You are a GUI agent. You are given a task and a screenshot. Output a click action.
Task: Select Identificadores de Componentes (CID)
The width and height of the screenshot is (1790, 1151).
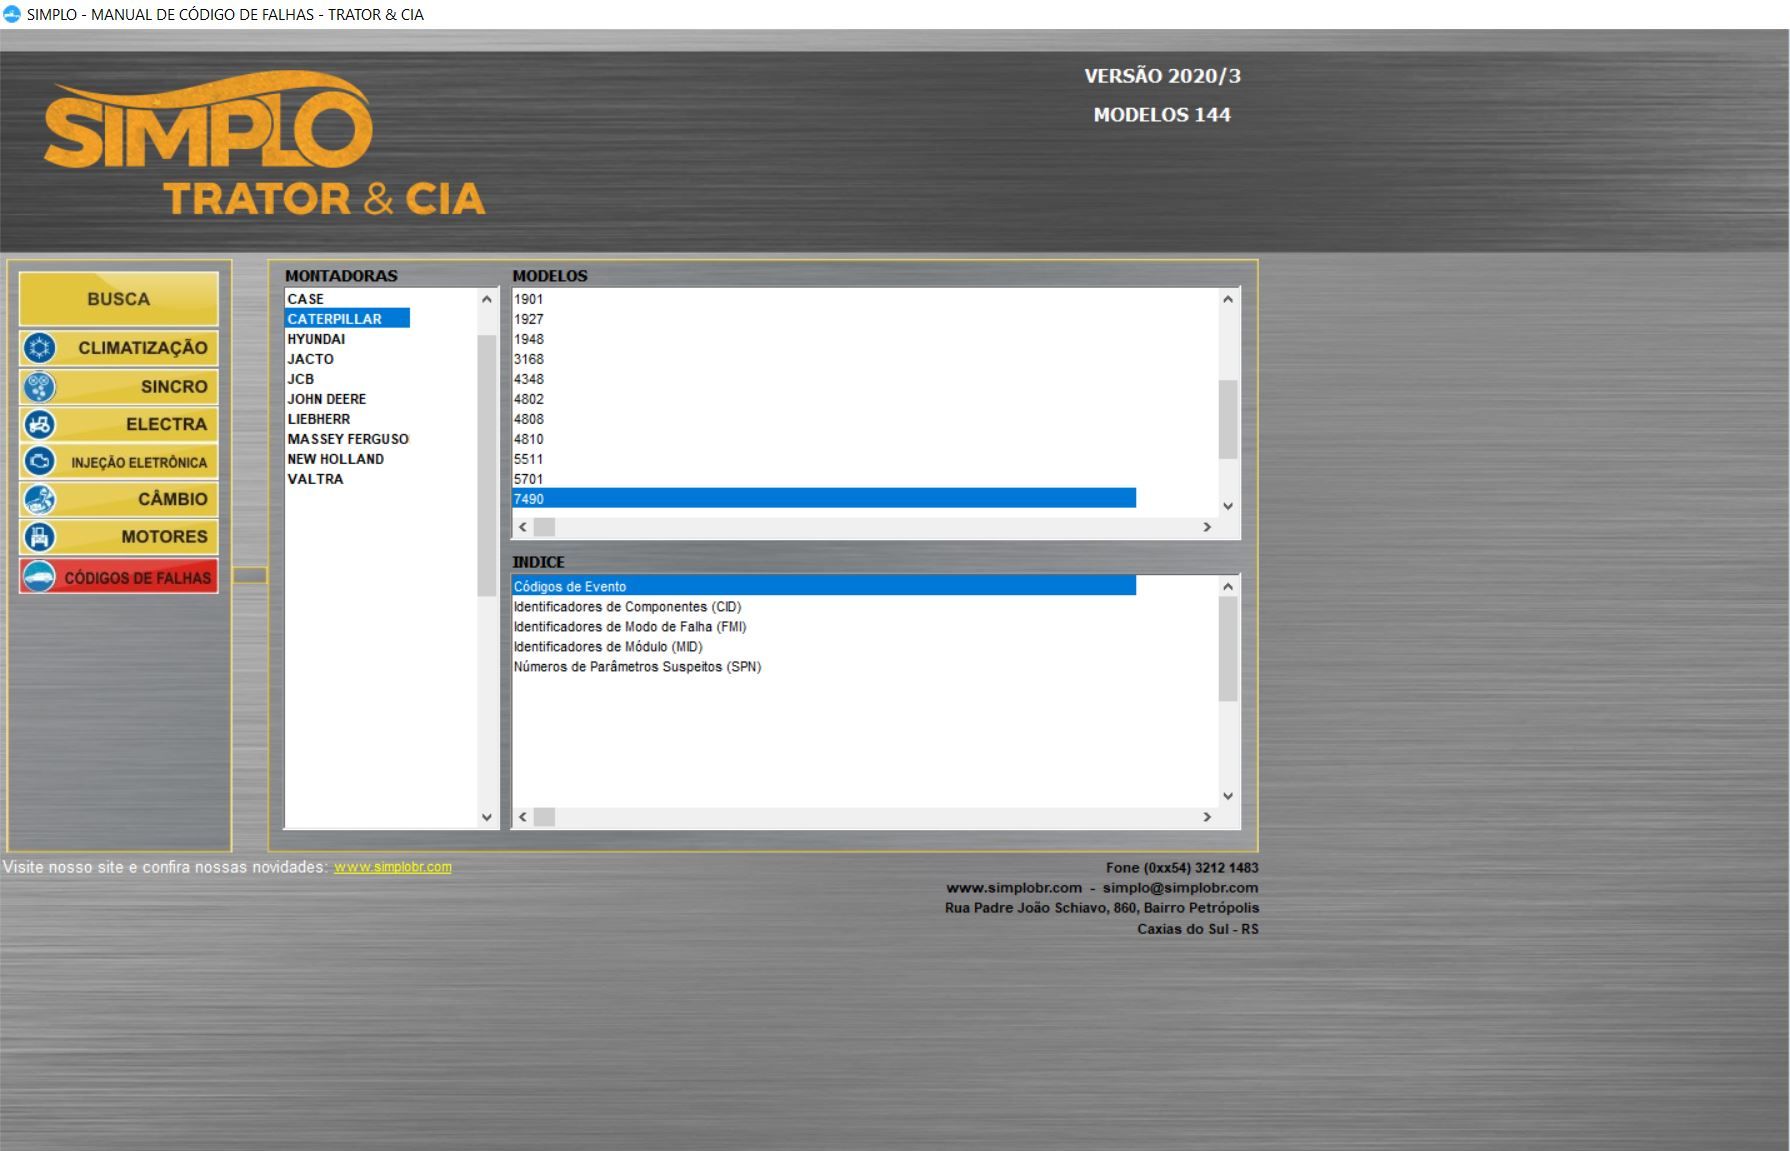click(x=627, y=607)
